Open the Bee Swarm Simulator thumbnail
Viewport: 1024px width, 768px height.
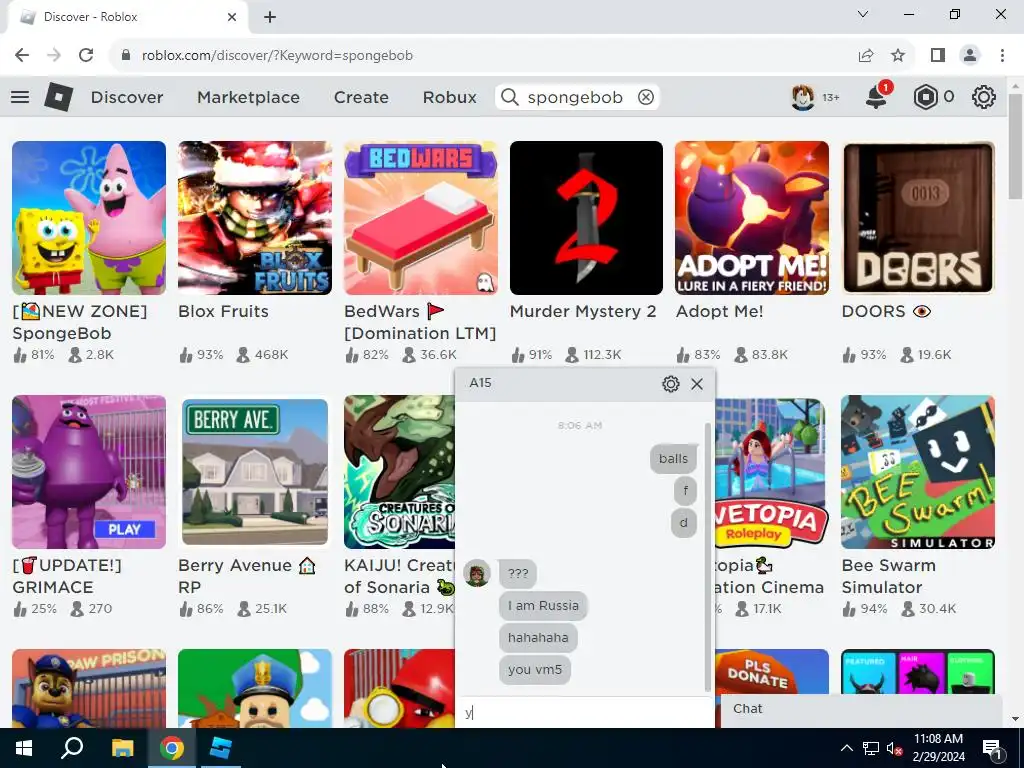pos(918,472)
